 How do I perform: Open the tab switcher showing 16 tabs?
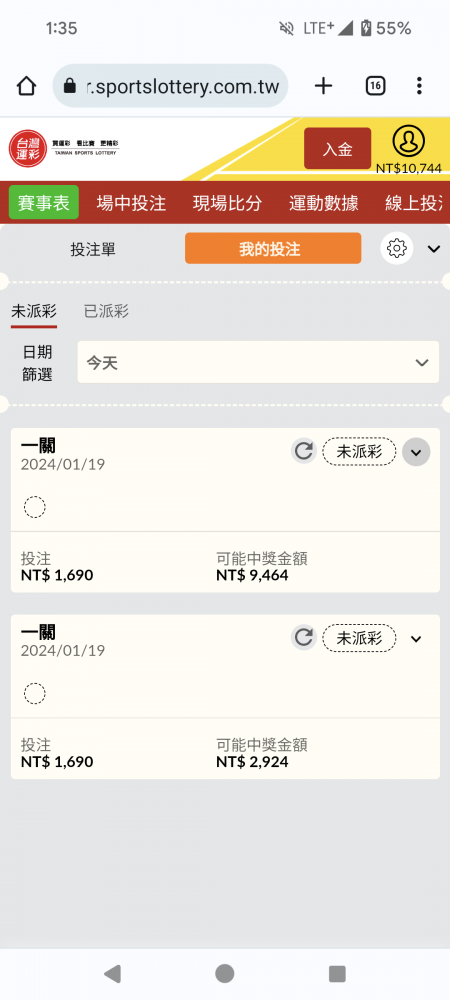click(375, 85)
